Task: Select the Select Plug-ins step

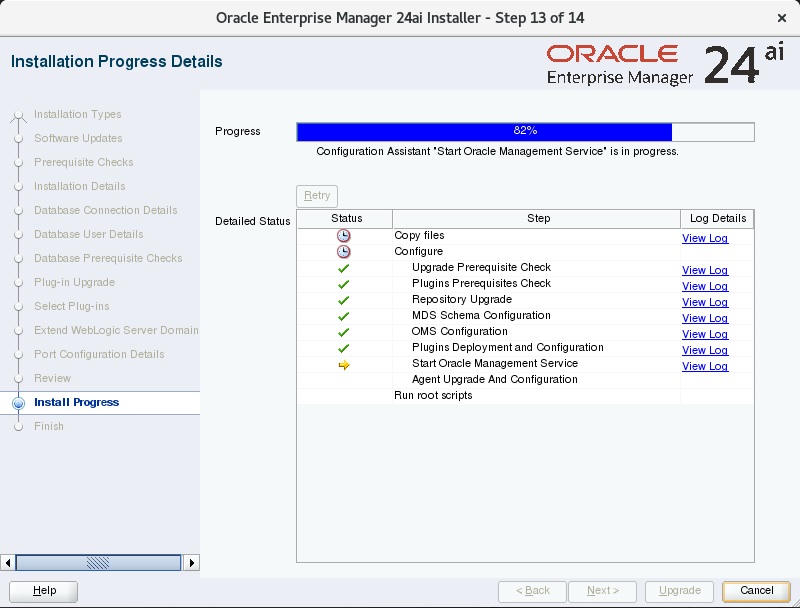Action: coord(71,306)
